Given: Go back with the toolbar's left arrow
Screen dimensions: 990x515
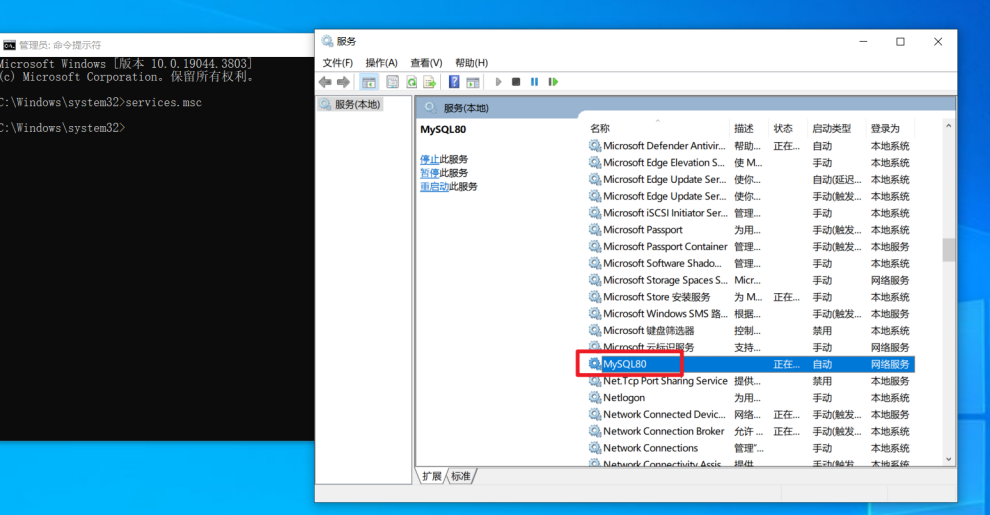Looking at the screenshot, I should (x=325, y=82).
